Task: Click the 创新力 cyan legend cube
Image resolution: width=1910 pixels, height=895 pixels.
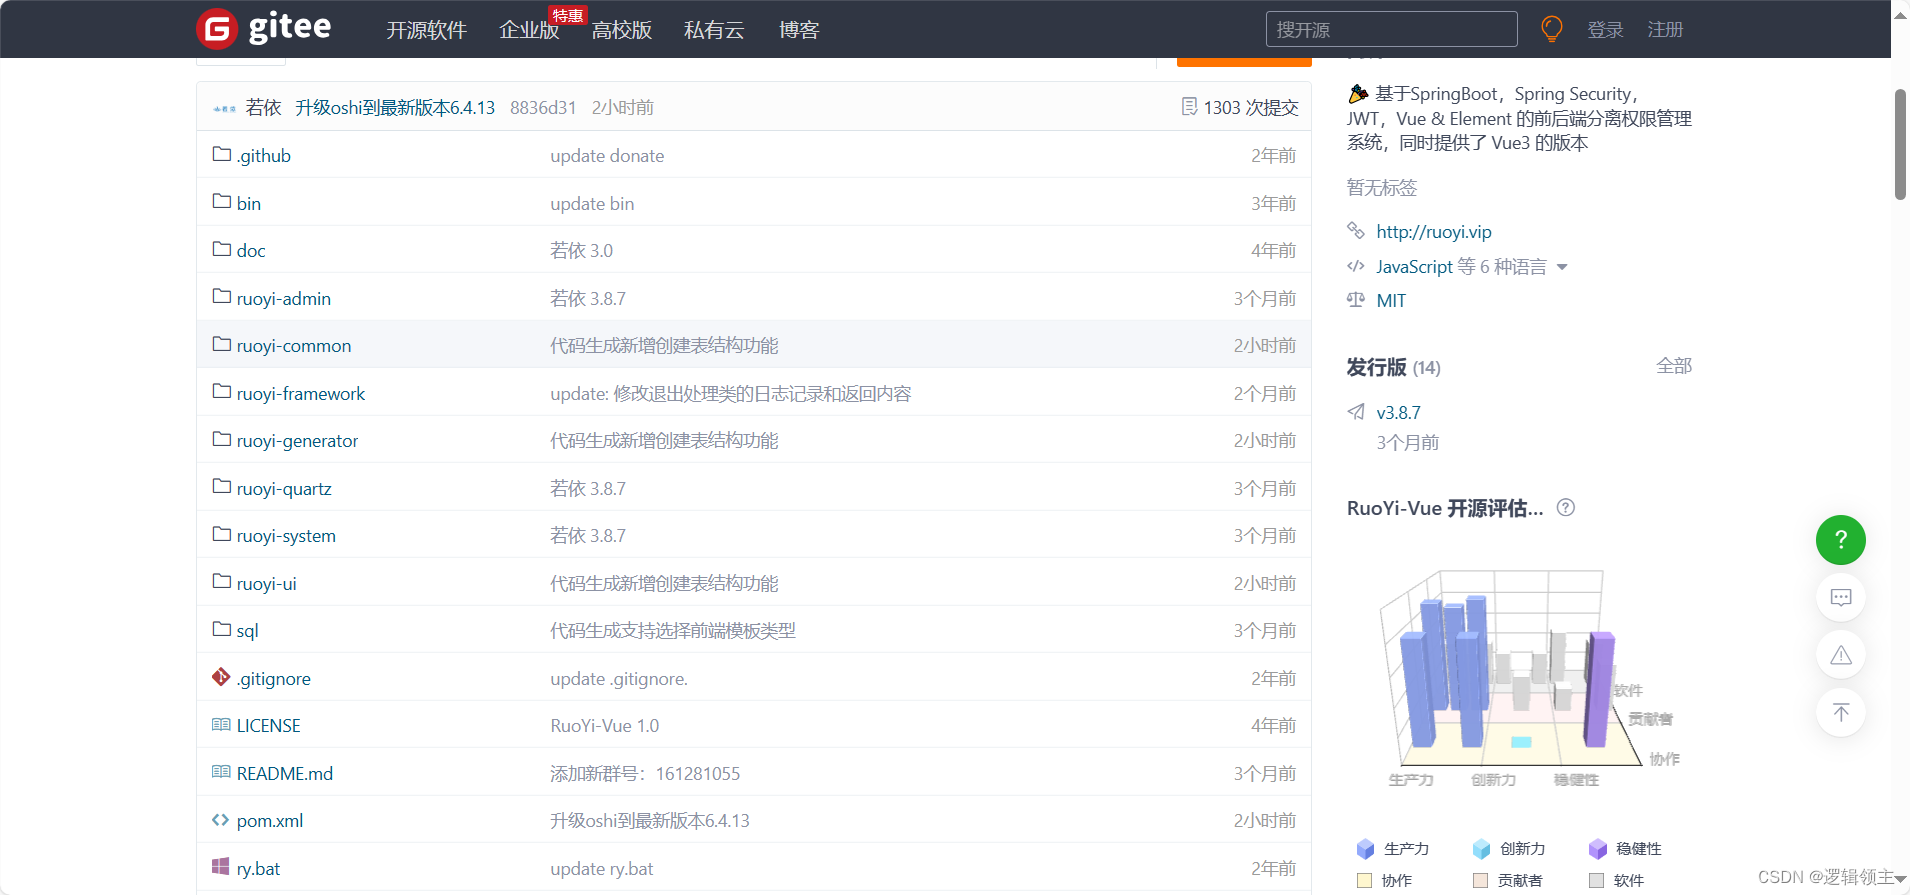Action: click(x=1481, y=849)
